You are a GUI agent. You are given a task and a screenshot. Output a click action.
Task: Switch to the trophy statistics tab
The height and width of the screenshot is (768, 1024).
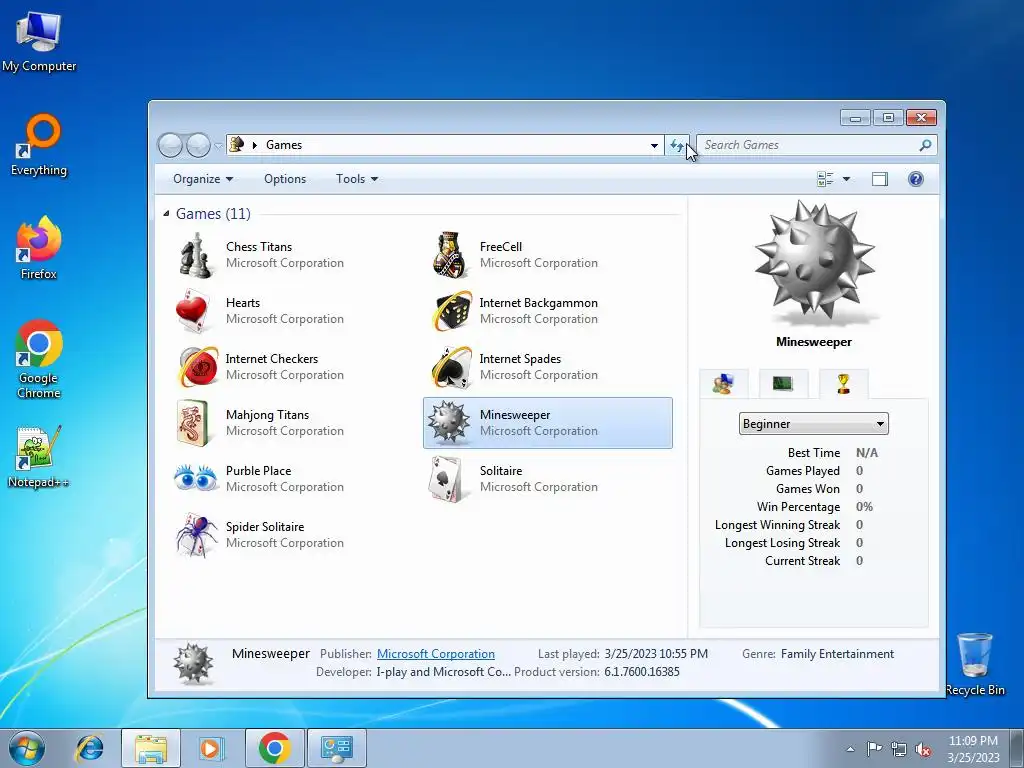(843, 384)
